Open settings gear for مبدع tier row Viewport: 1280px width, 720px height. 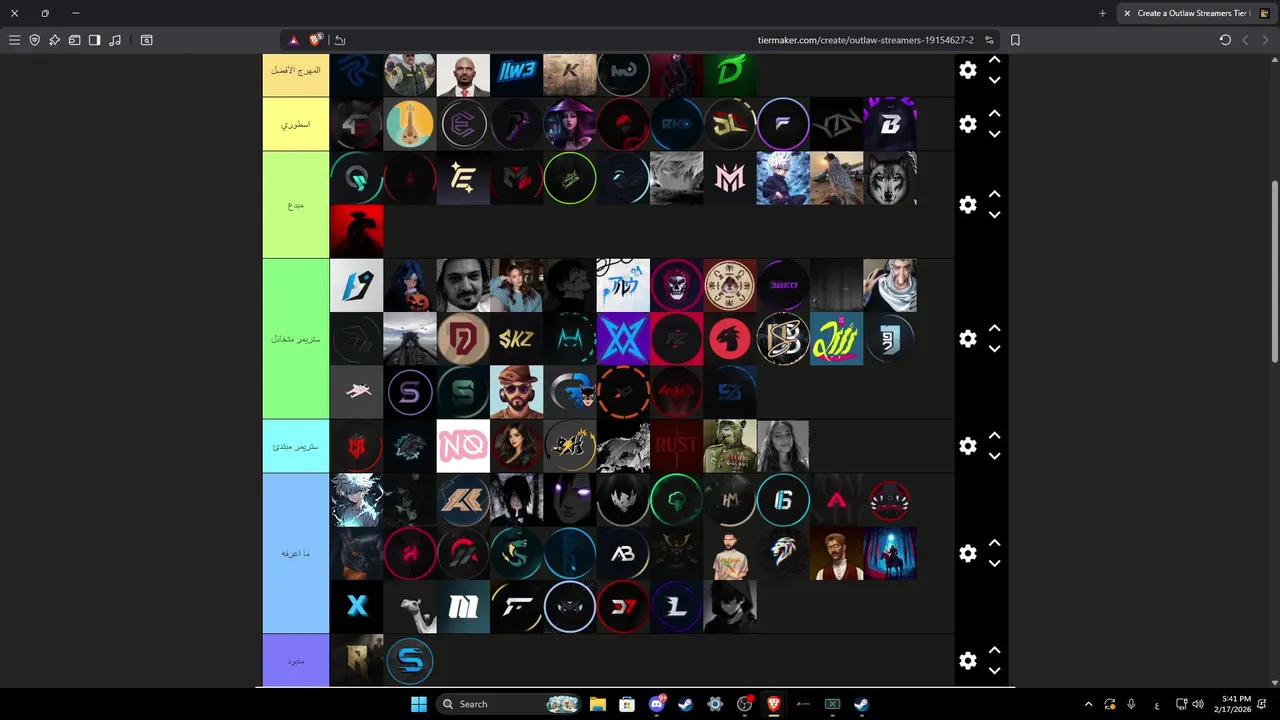tap(967, 204)
